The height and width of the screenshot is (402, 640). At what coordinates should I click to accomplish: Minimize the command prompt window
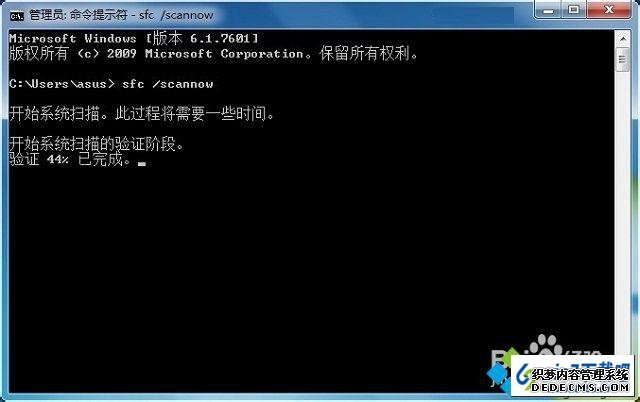point(549,10)
